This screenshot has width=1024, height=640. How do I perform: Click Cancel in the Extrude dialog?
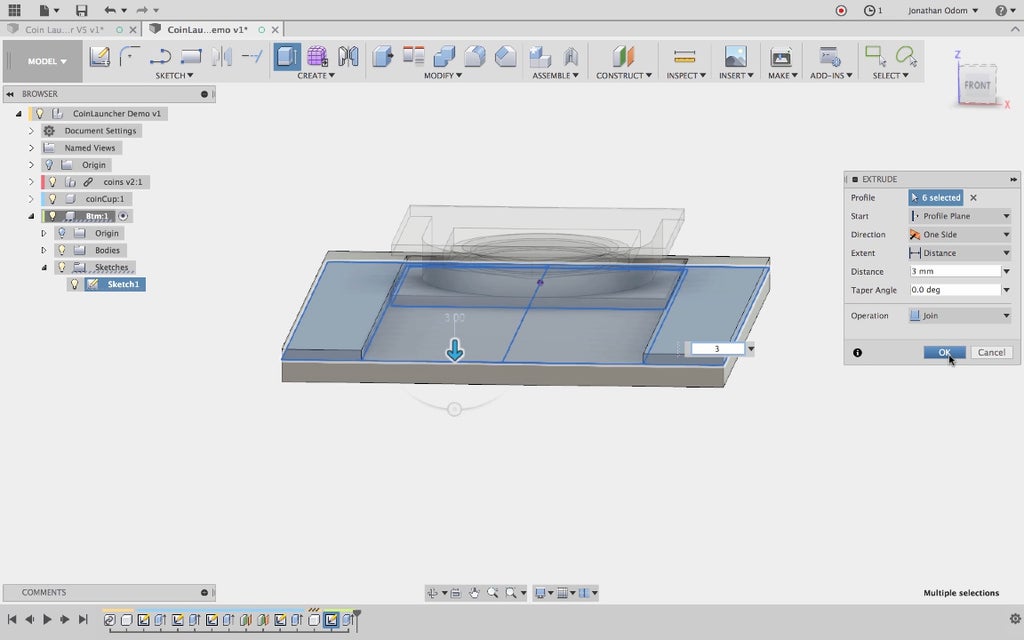[991, 352]
